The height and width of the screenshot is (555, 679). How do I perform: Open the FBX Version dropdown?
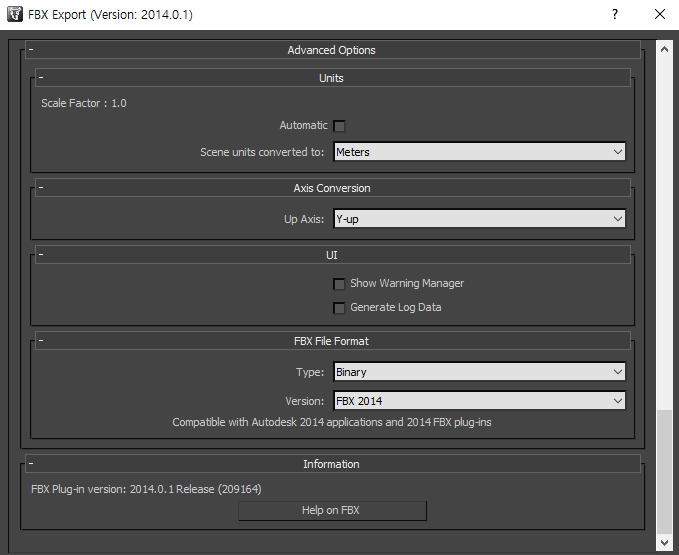479,401
